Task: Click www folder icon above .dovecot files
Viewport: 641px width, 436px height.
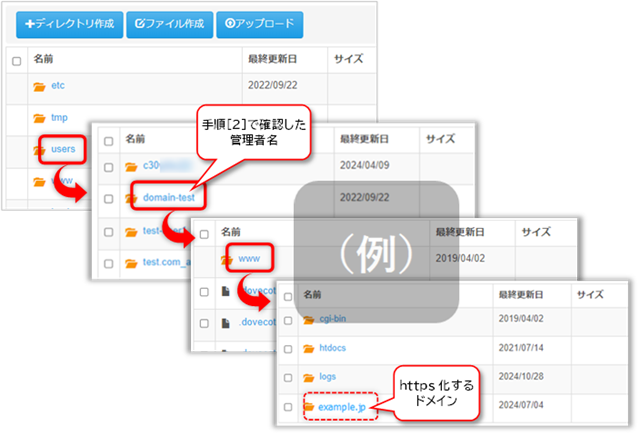Action: tap(228, 261)
